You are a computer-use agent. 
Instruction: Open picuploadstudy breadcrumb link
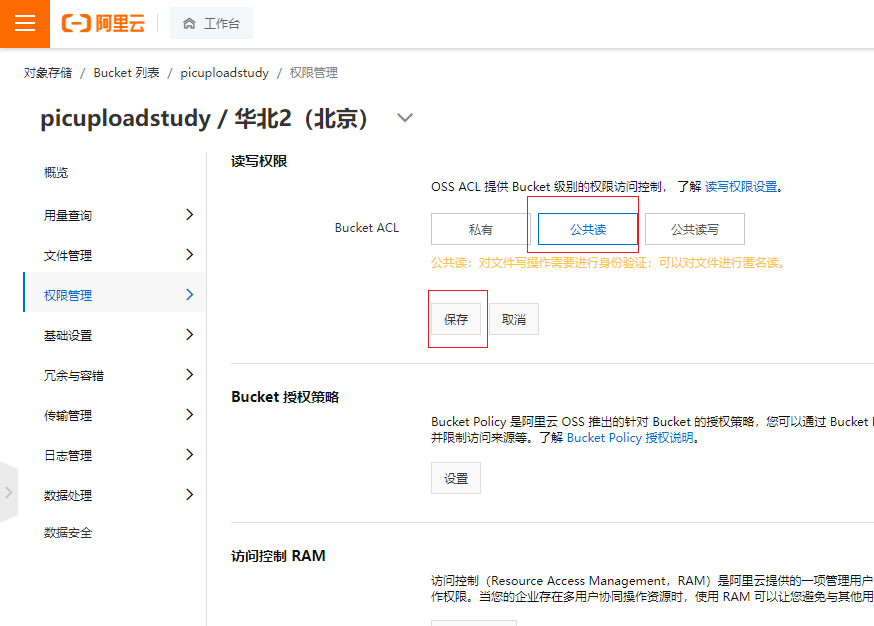224,73
